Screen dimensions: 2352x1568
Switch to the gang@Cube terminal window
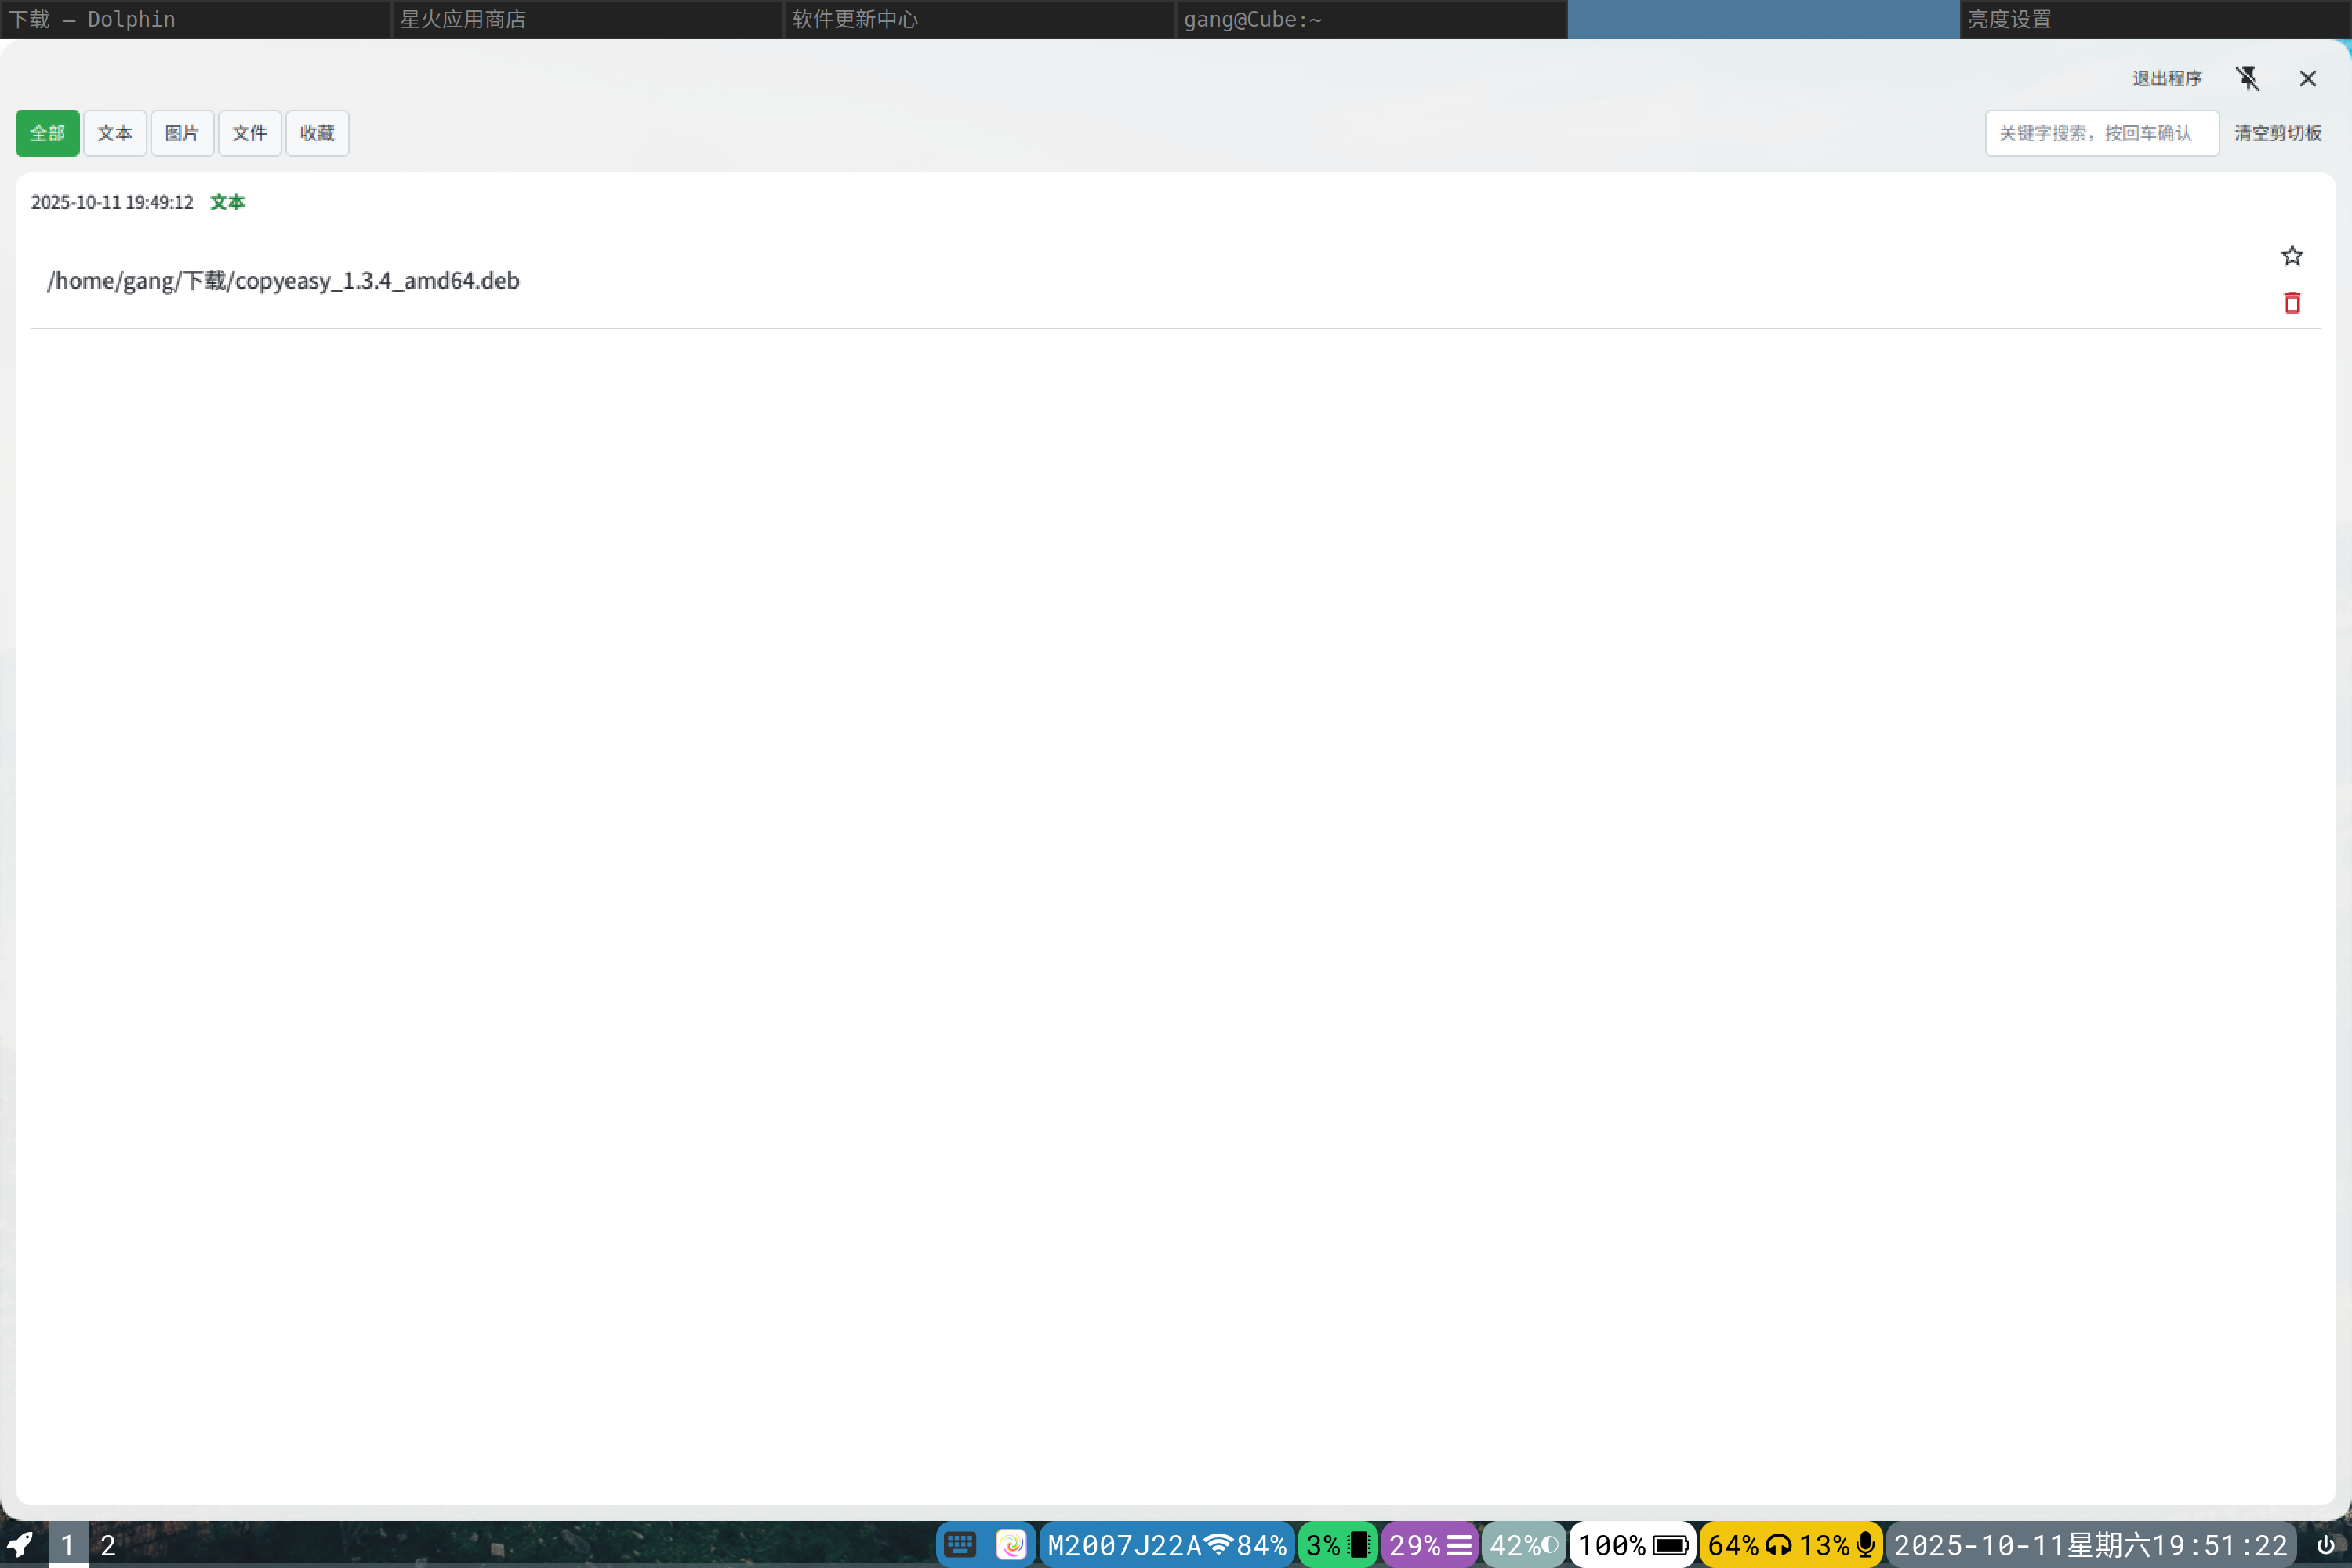pyautogui.click(x=1372, y=19)
